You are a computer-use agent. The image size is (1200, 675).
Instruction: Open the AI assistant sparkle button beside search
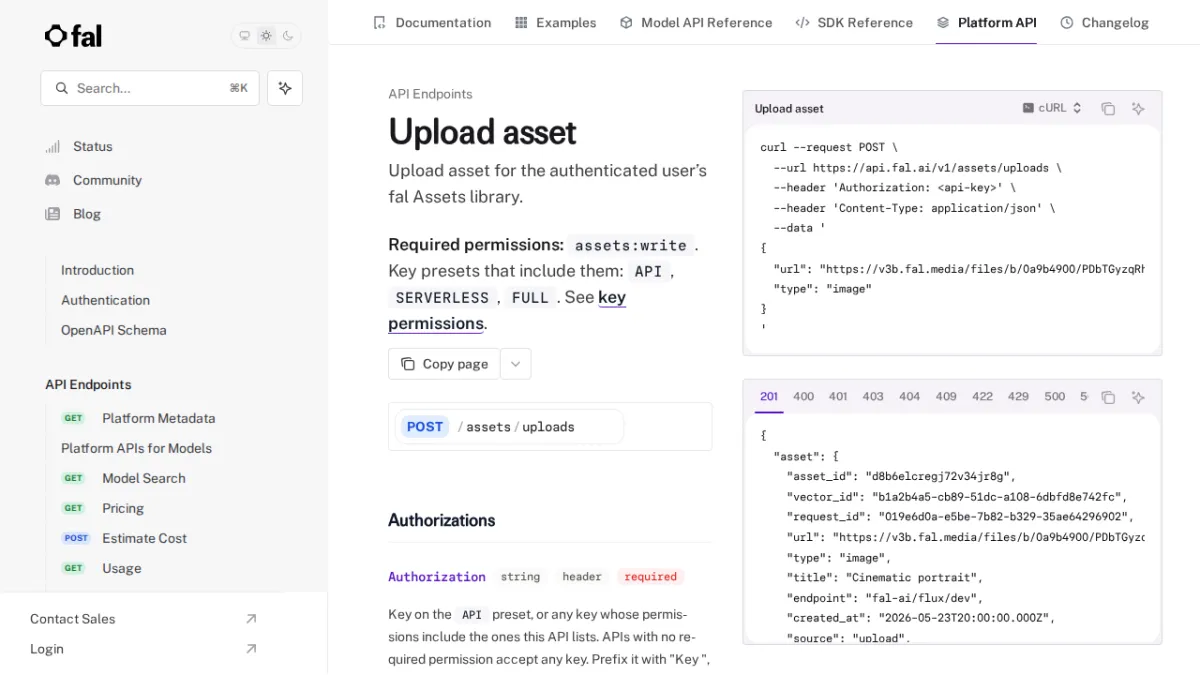pos(285,88)
